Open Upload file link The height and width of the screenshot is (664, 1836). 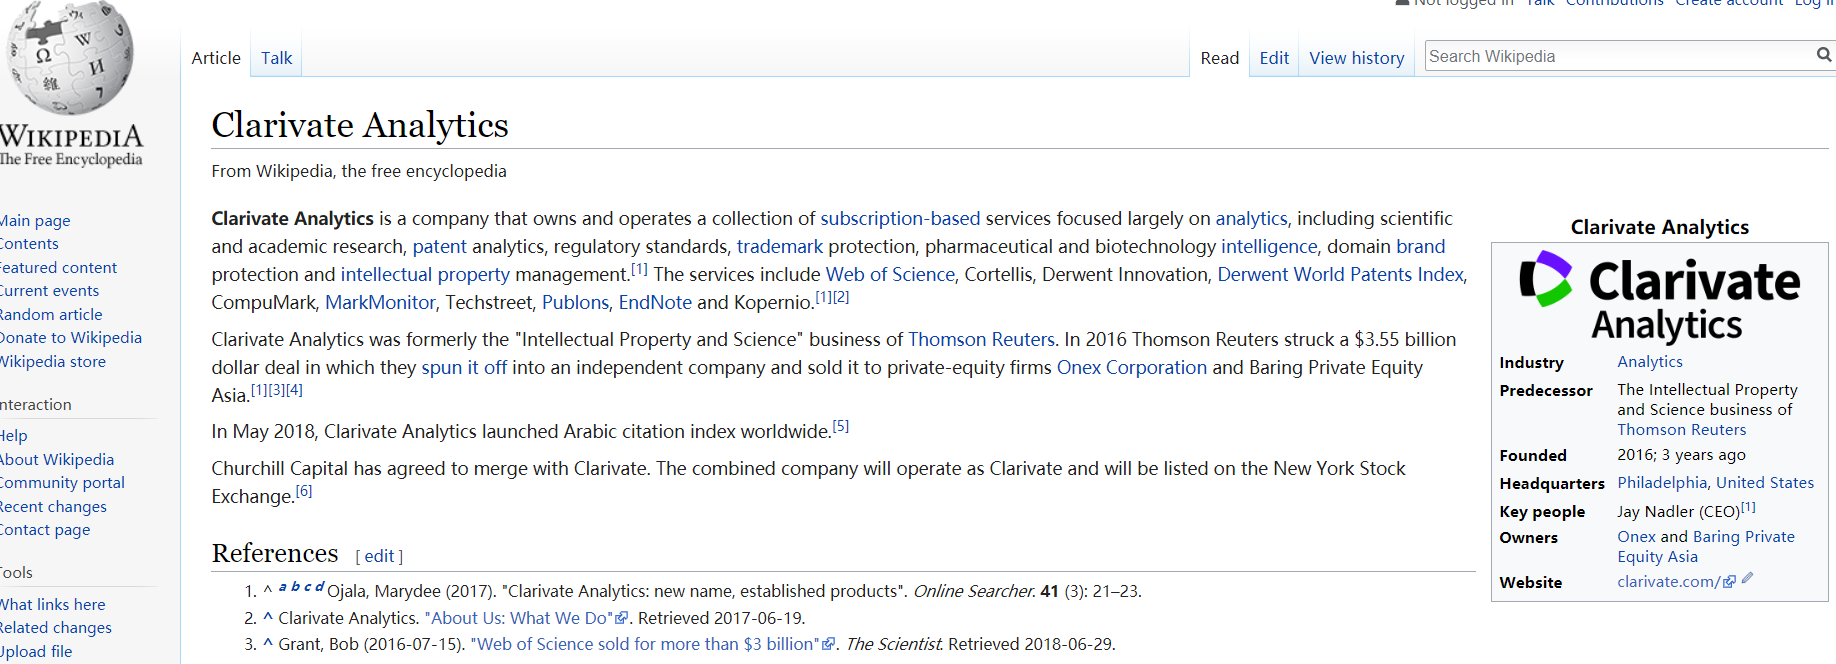(x=36, y=652)
